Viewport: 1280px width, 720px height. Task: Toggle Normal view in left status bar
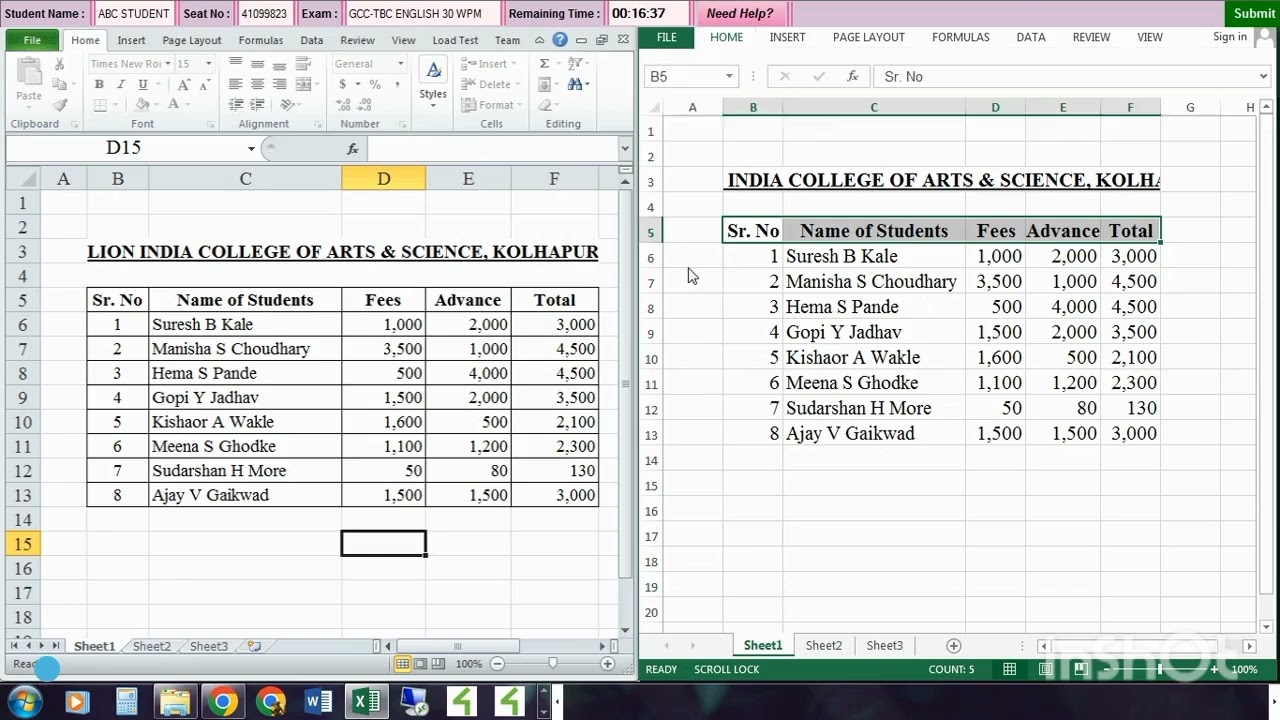(x=402, y=664)
